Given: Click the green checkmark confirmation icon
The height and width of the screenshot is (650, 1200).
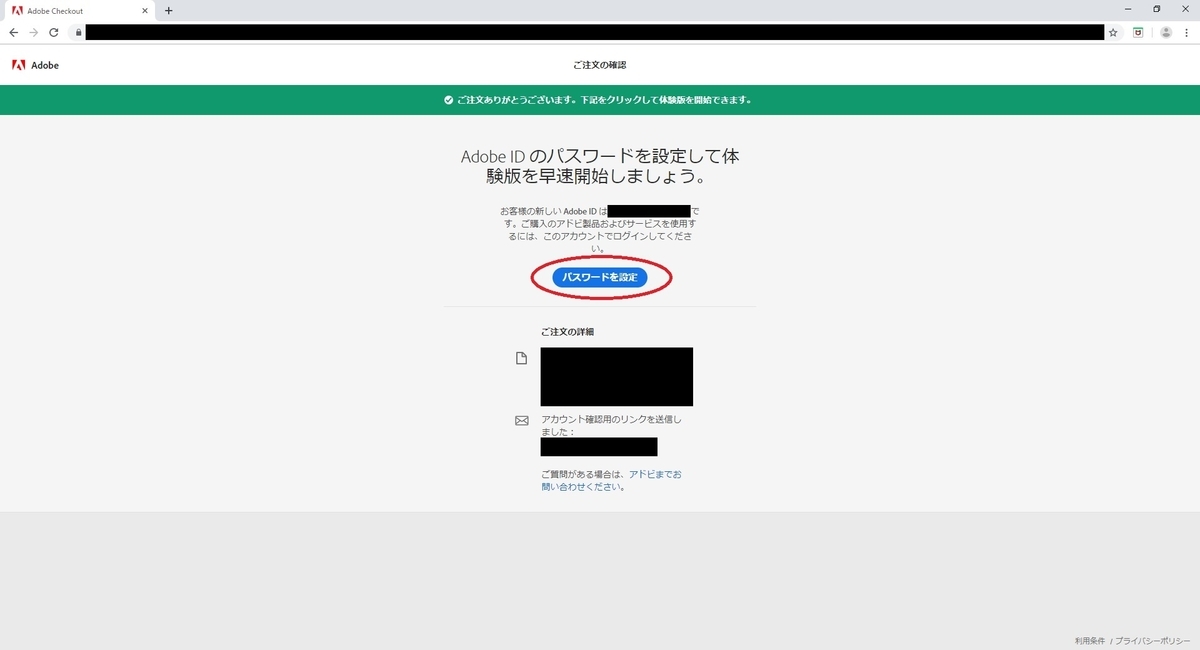Looking at the screenshot, I should pos(449,100).
